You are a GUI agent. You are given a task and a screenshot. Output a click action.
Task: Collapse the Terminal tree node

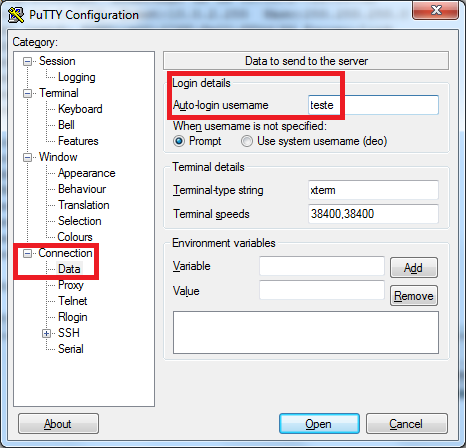coord(27,93)
